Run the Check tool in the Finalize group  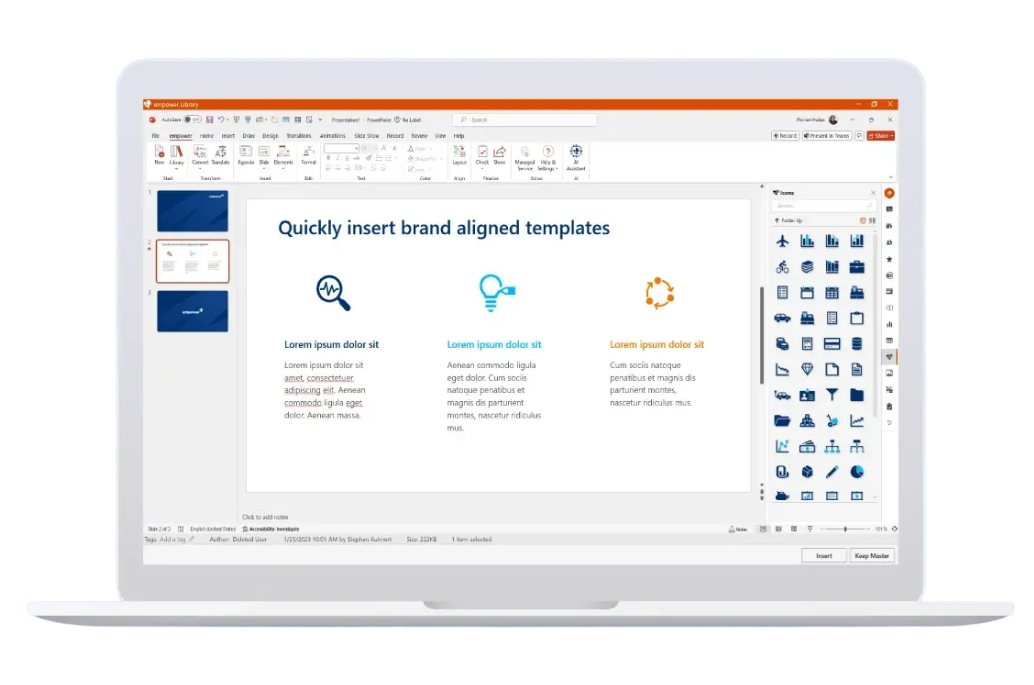(x=482, y=156)
